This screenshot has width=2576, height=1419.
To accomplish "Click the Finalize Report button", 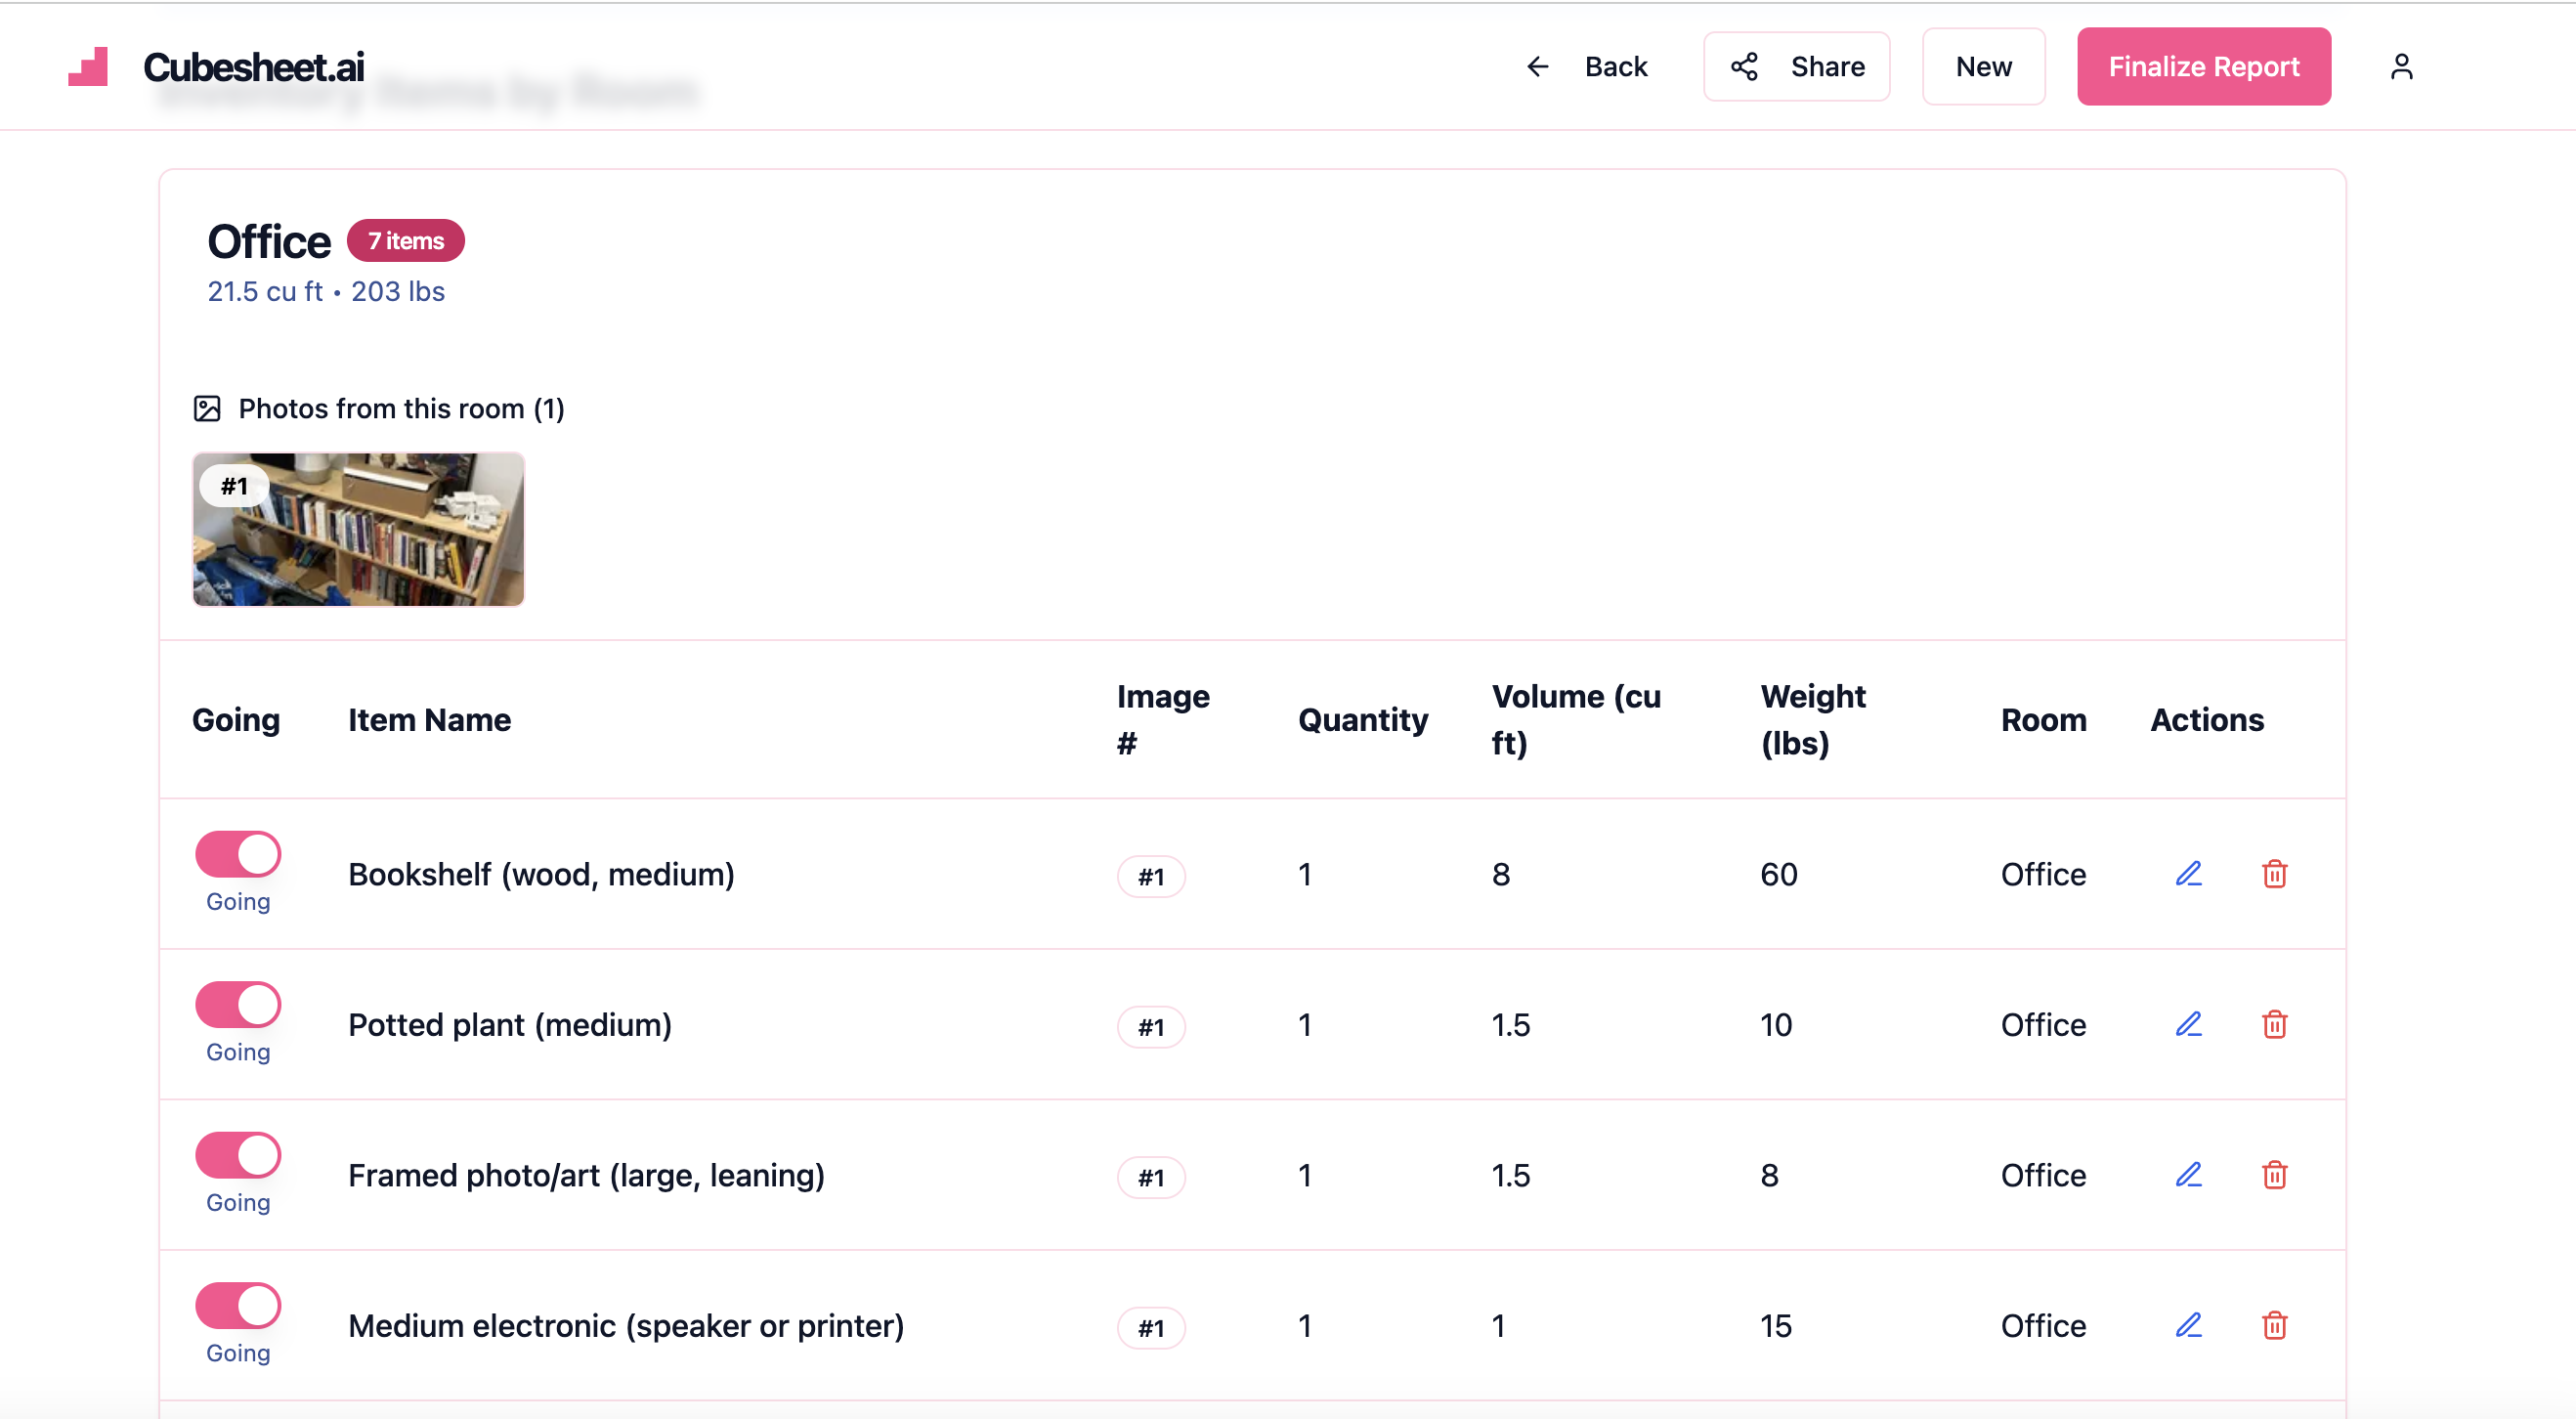I will (2203, 66).
